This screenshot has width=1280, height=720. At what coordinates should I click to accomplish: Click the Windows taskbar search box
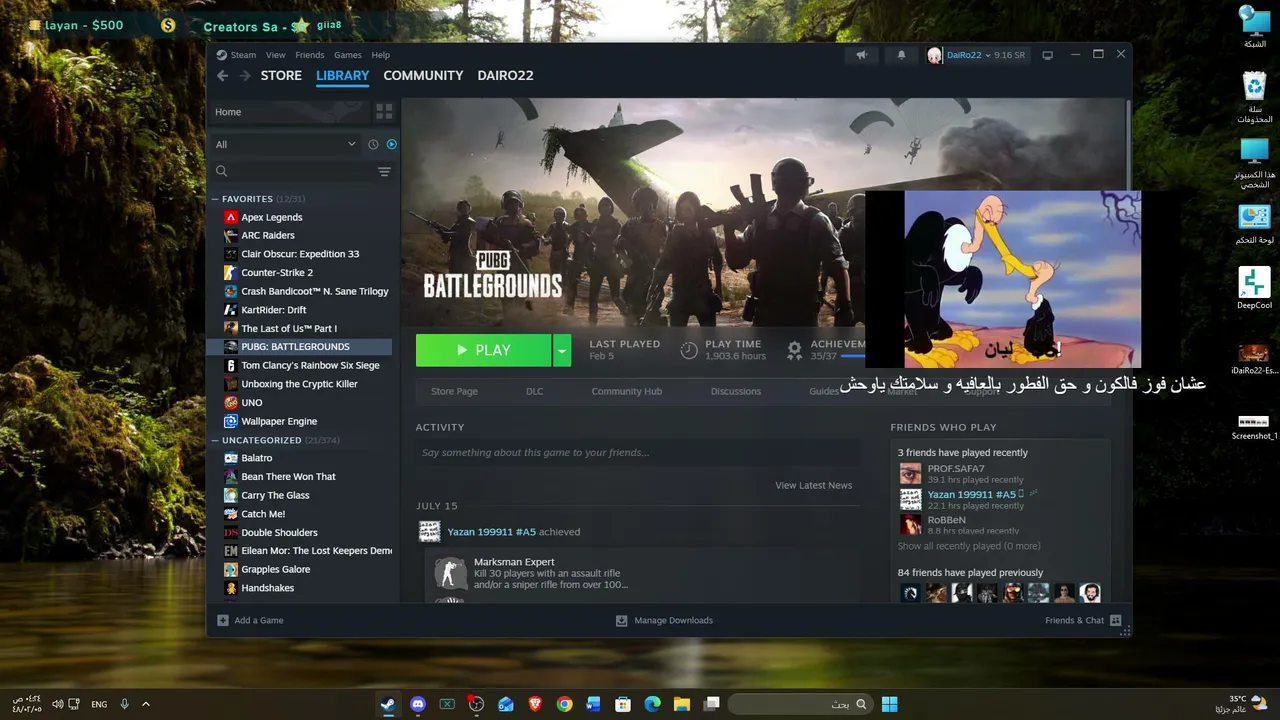[x=798, y=704]
